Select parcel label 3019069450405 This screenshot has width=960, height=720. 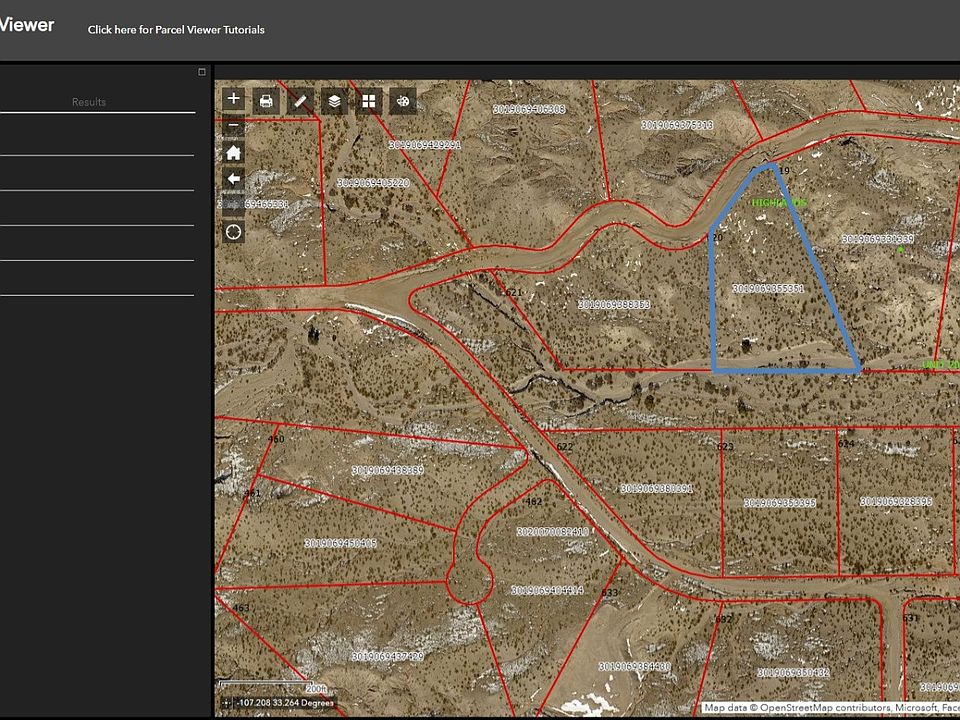(341, 543)
